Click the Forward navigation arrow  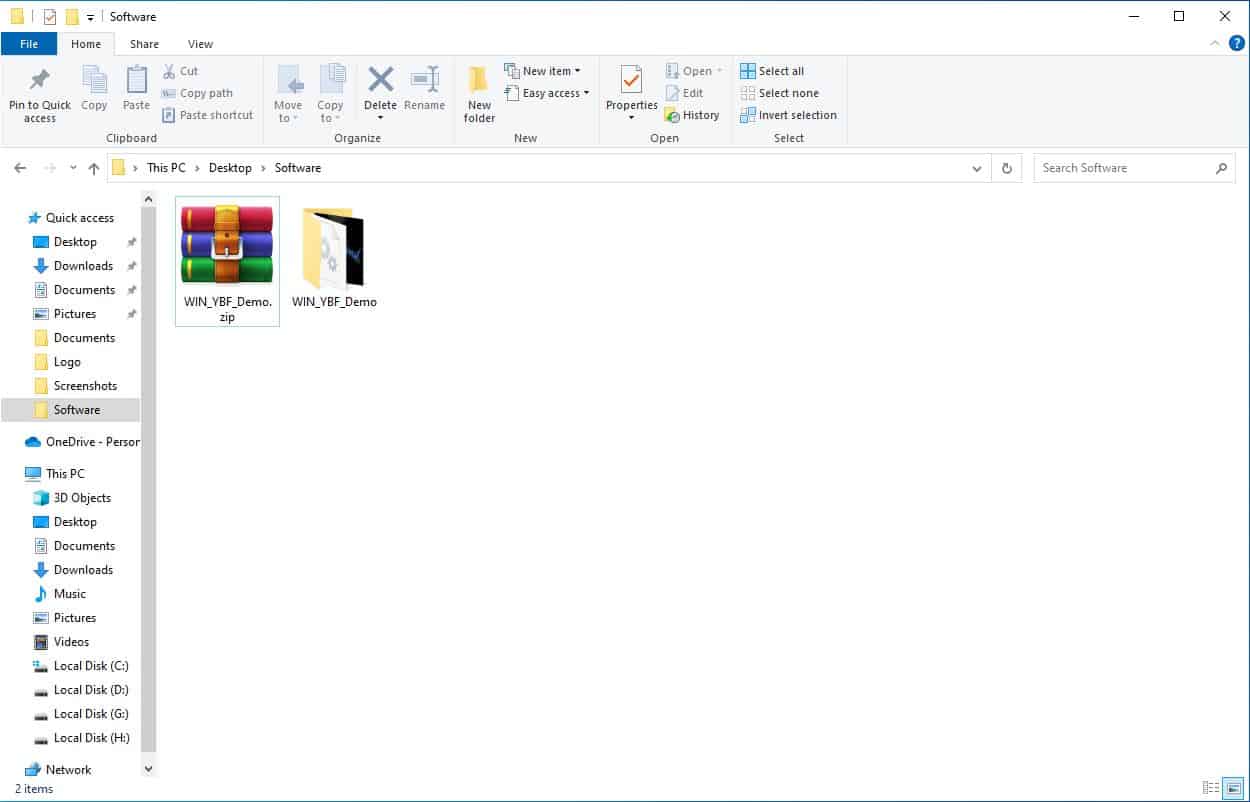[49, 168]
